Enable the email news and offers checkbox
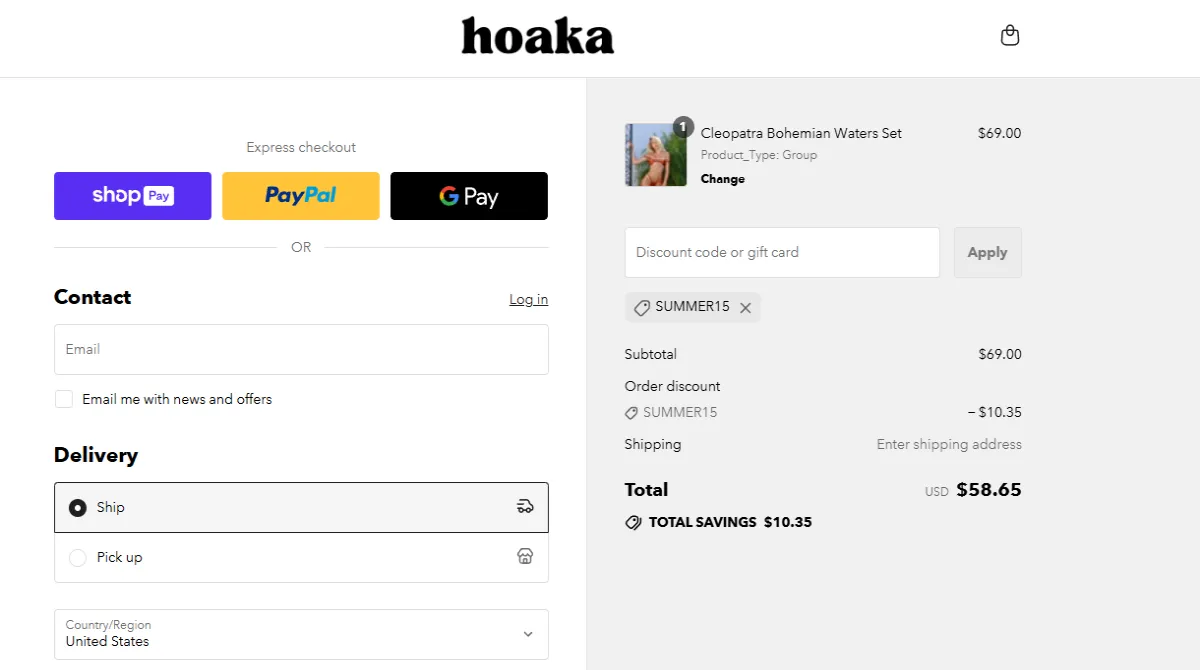 point(64,398)
